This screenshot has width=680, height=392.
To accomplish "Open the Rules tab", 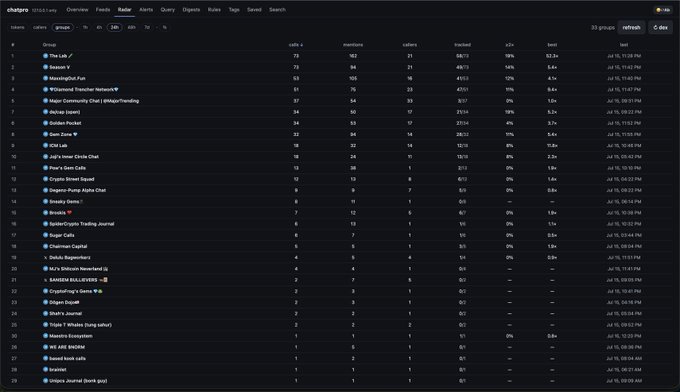I will [214, 10].
